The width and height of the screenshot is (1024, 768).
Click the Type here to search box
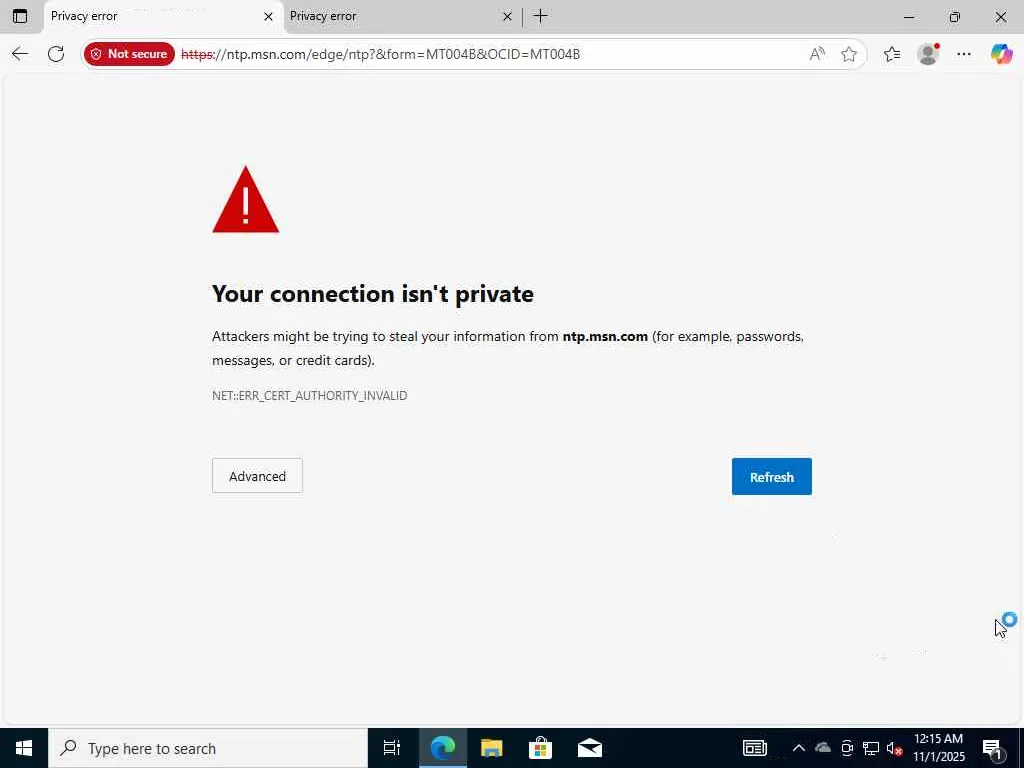(x=208, y=748)
